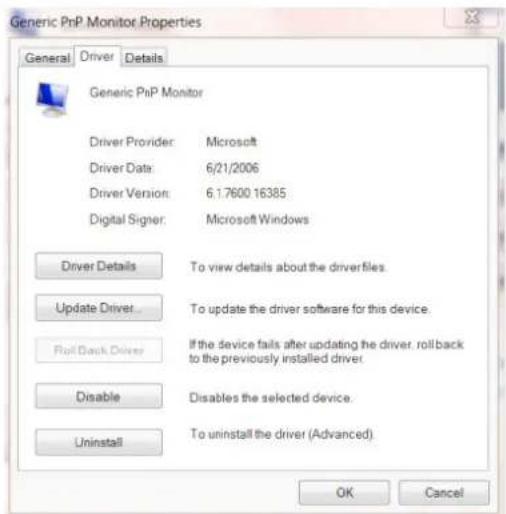Switch to the General tab
This screenshot has height=514, width=506.
click(47, 58)
